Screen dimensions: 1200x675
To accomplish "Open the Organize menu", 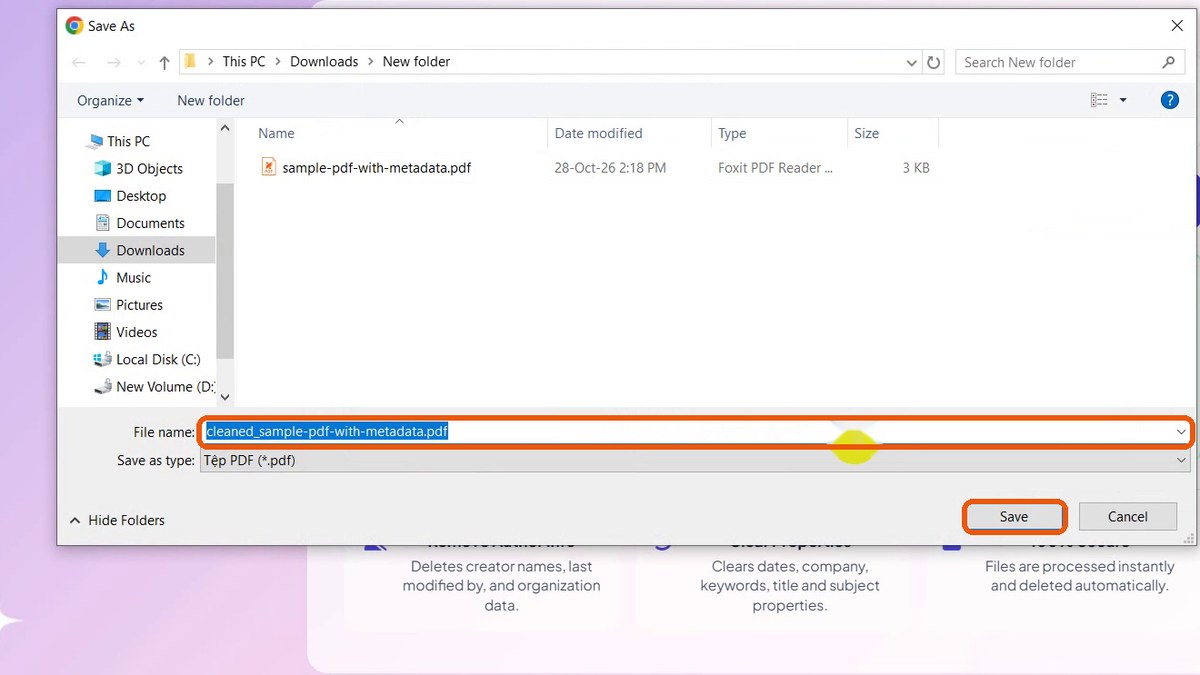I will [x=110, y=100].
